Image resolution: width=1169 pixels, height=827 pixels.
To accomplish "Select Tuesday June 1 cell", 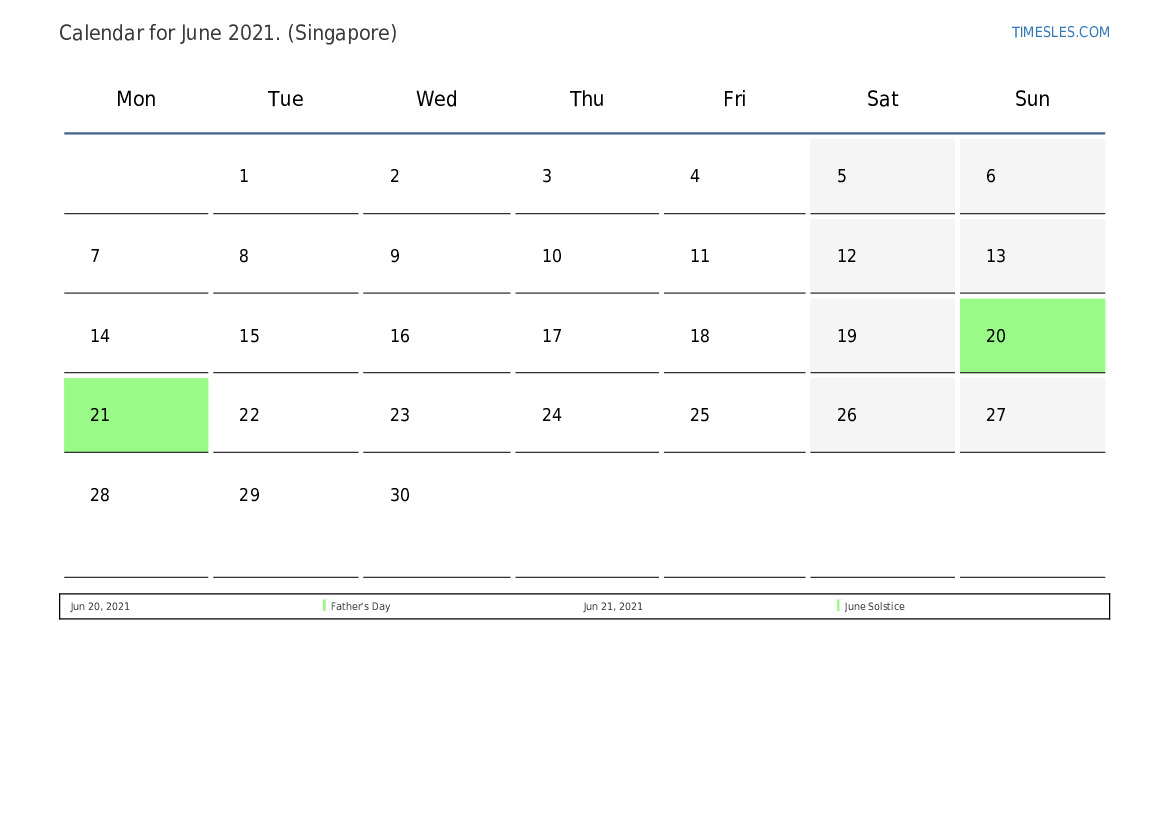I will [x=285, y=177].
